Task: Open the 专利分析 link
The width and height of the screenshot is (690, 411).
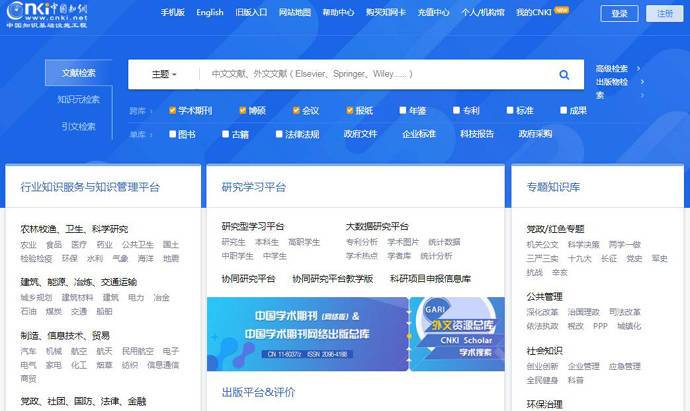Action: point(362,242)
